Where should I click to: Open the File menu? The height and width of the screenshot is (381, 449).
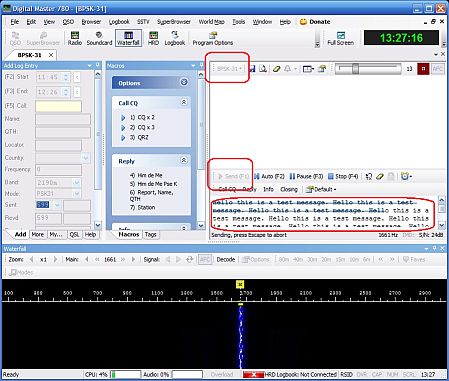point(15,22)
